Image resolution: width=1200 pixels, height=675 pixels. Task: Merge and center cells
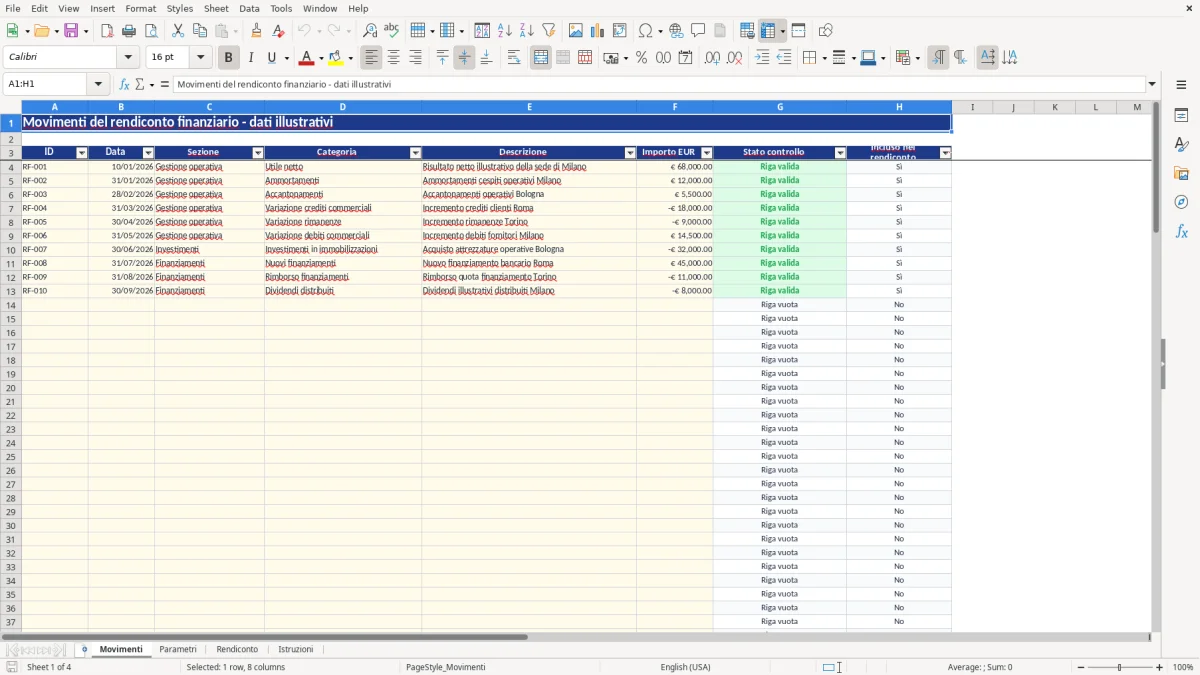tap(541, 58)
